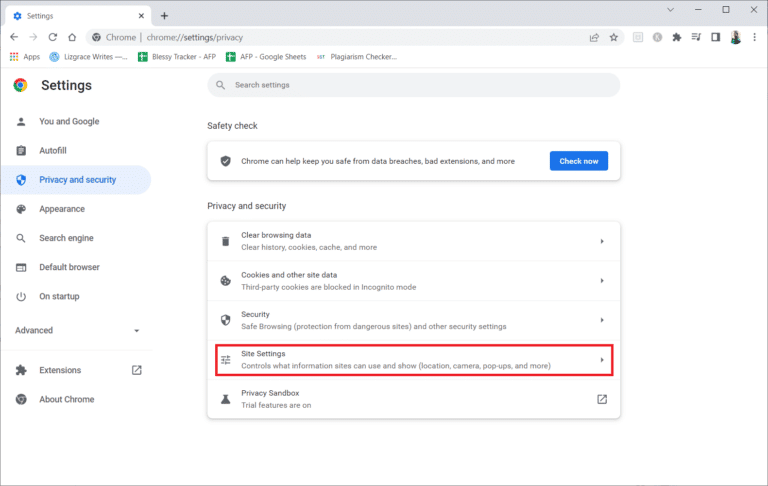Select Appearance in sidebar
The image size is (768, 486).
pyautogui.click(x=76, y=209)
